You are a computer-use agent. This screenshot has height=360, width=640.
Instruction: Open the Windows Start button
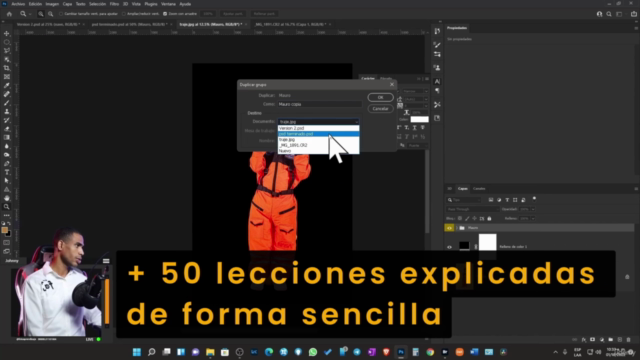tap(137, 352)
